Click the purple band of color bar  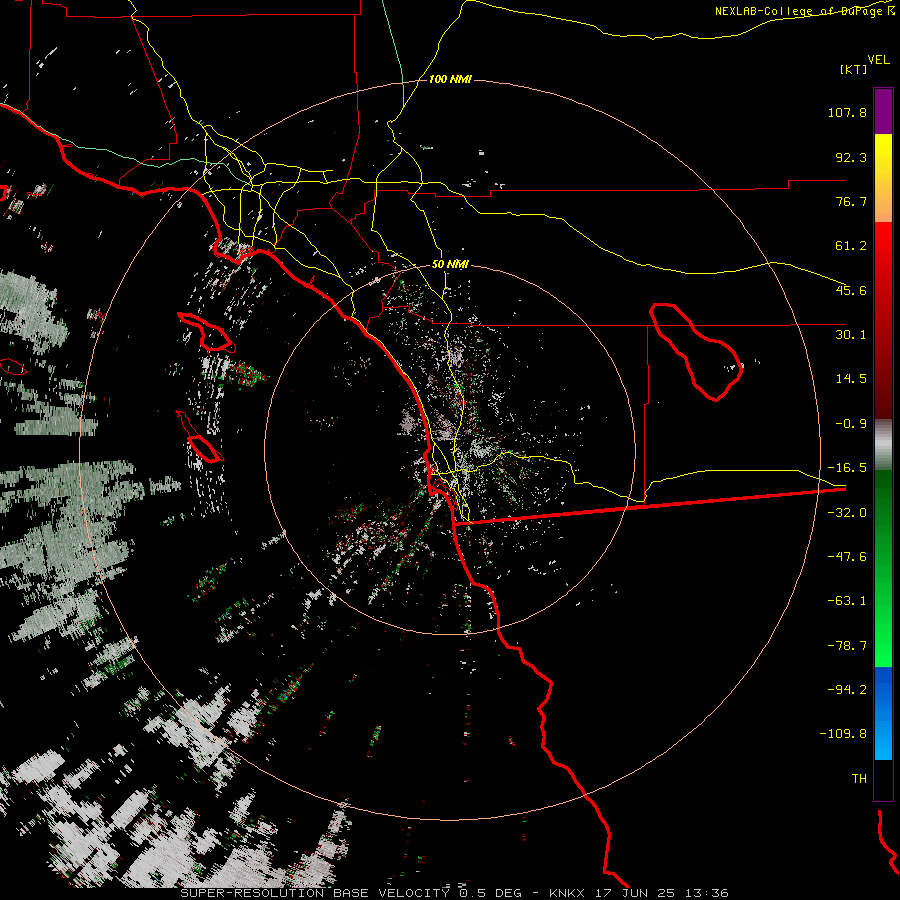click(883, 112)
